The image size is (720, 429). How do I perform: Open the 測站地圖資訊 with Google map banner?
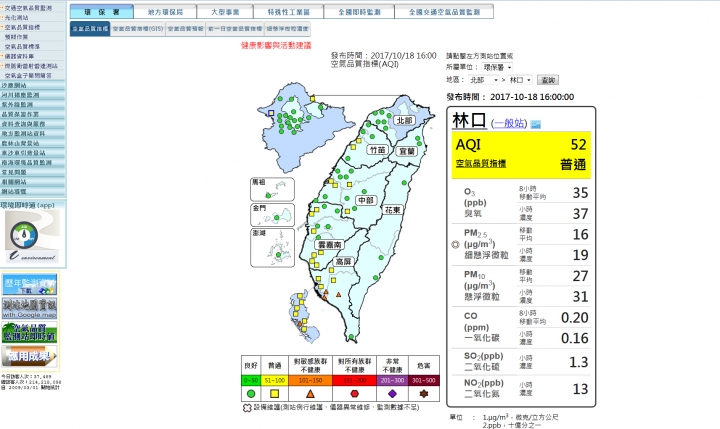coord(29,308)
